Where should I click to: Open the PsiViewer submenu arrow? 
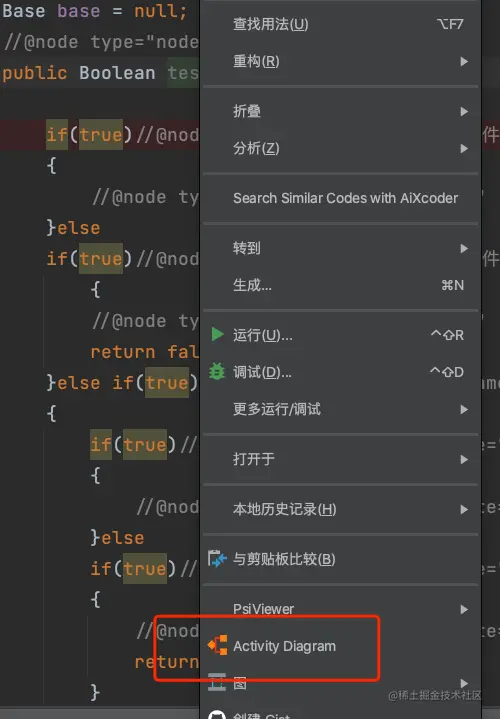pyautogui.click(x=464, y=609)
